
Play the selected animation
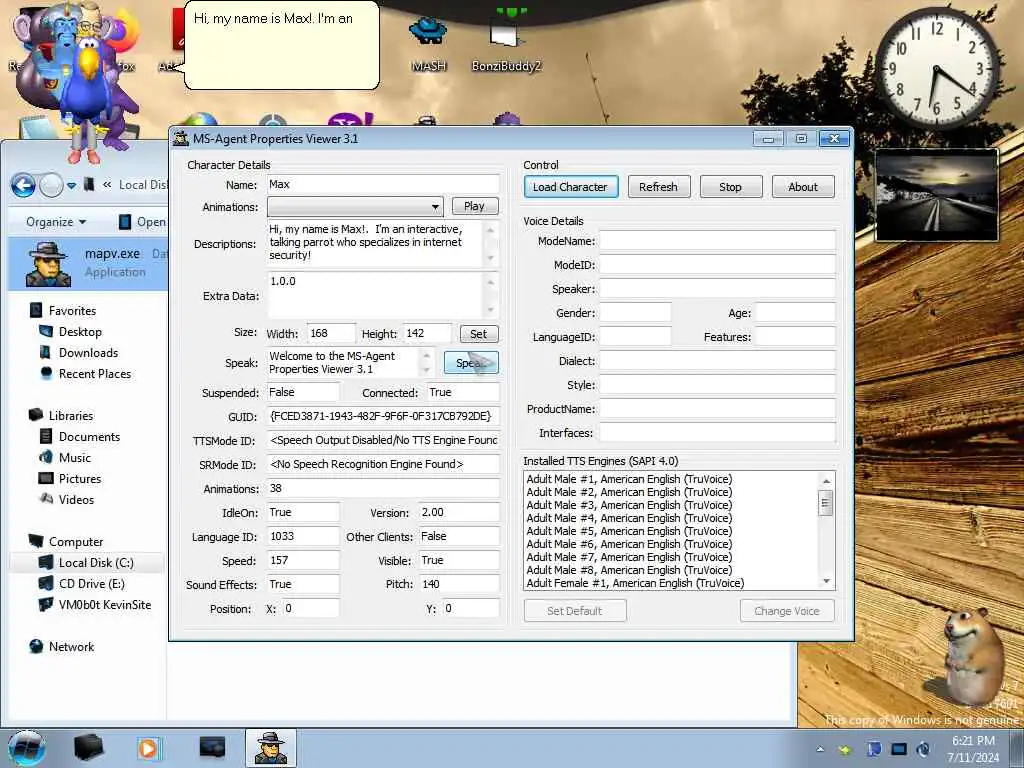[x=475, y=206]
